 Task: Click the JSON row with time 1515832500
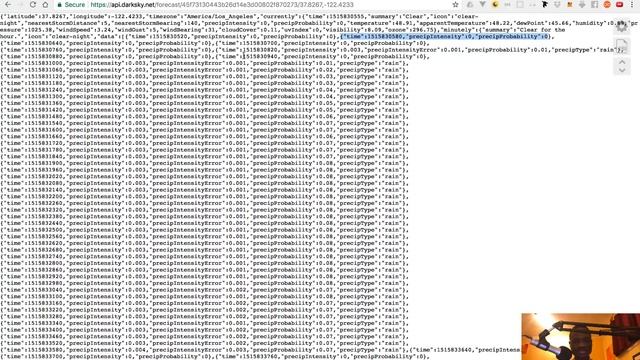[x=204, y=230]
